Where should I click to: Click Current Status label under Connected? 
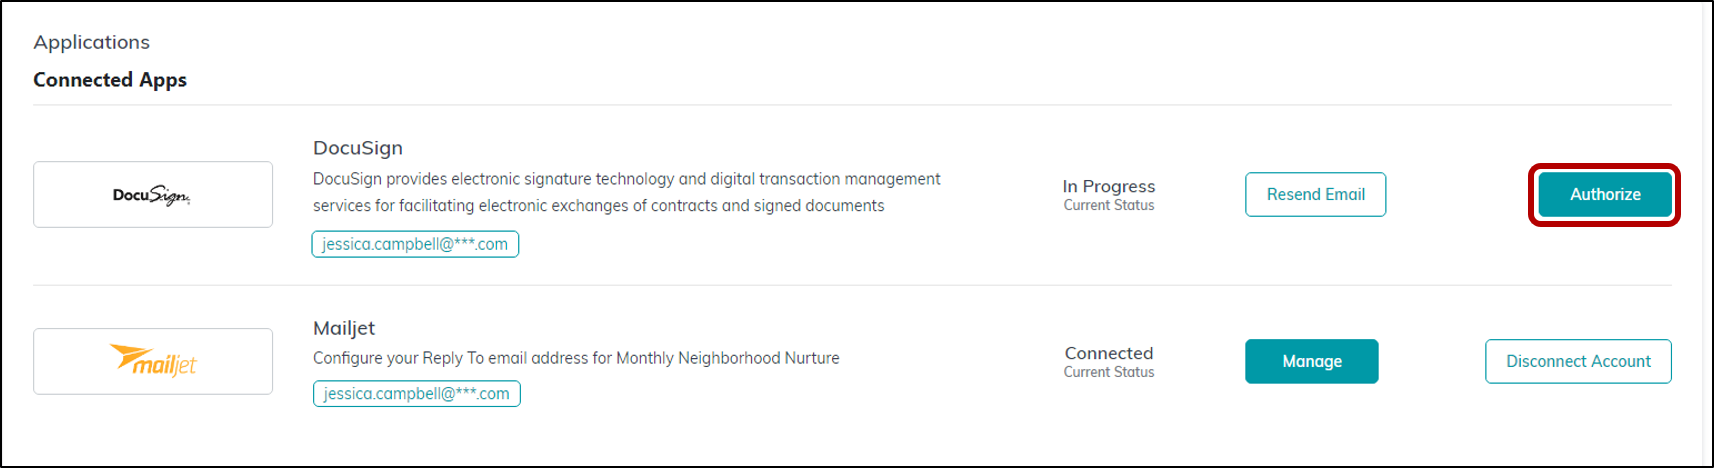pos(1109,372)
